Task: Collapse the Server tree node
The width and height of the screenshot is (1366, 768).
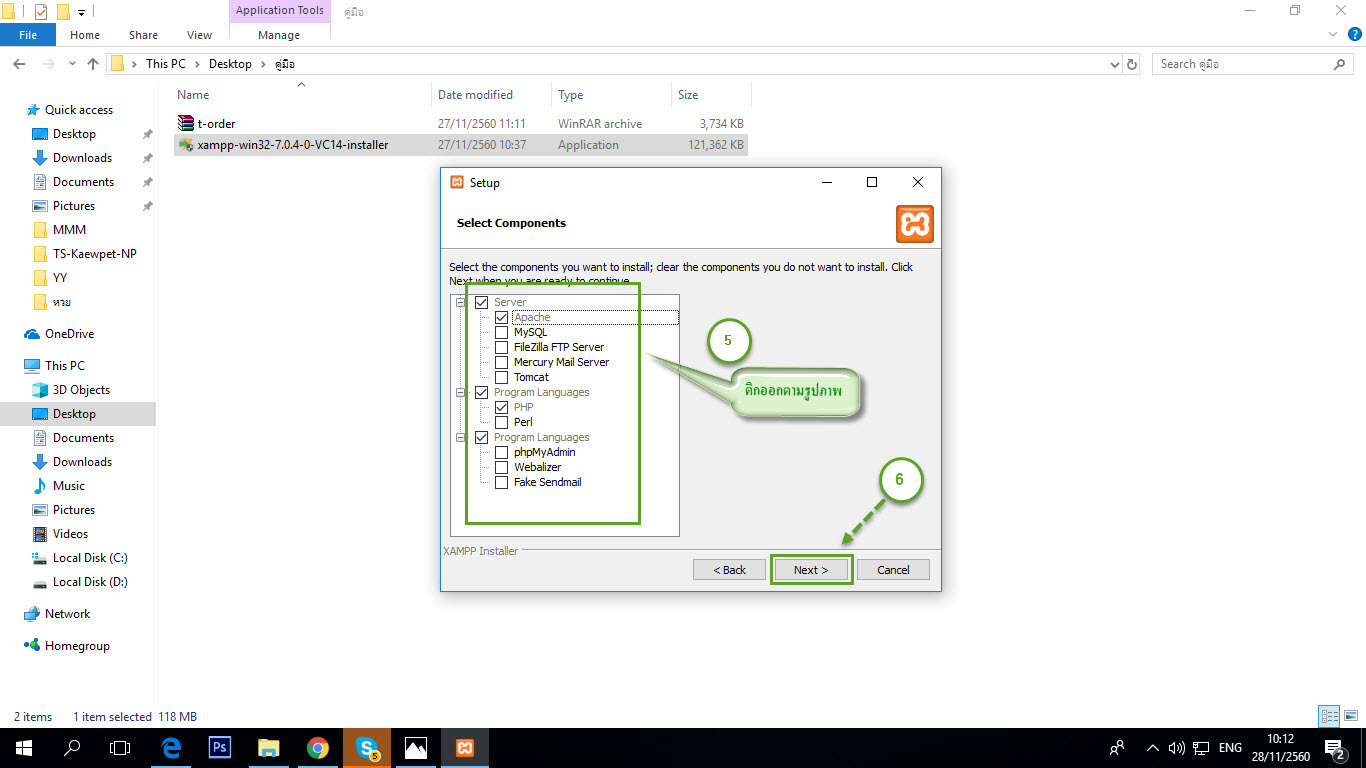Action: pos(461,302)
